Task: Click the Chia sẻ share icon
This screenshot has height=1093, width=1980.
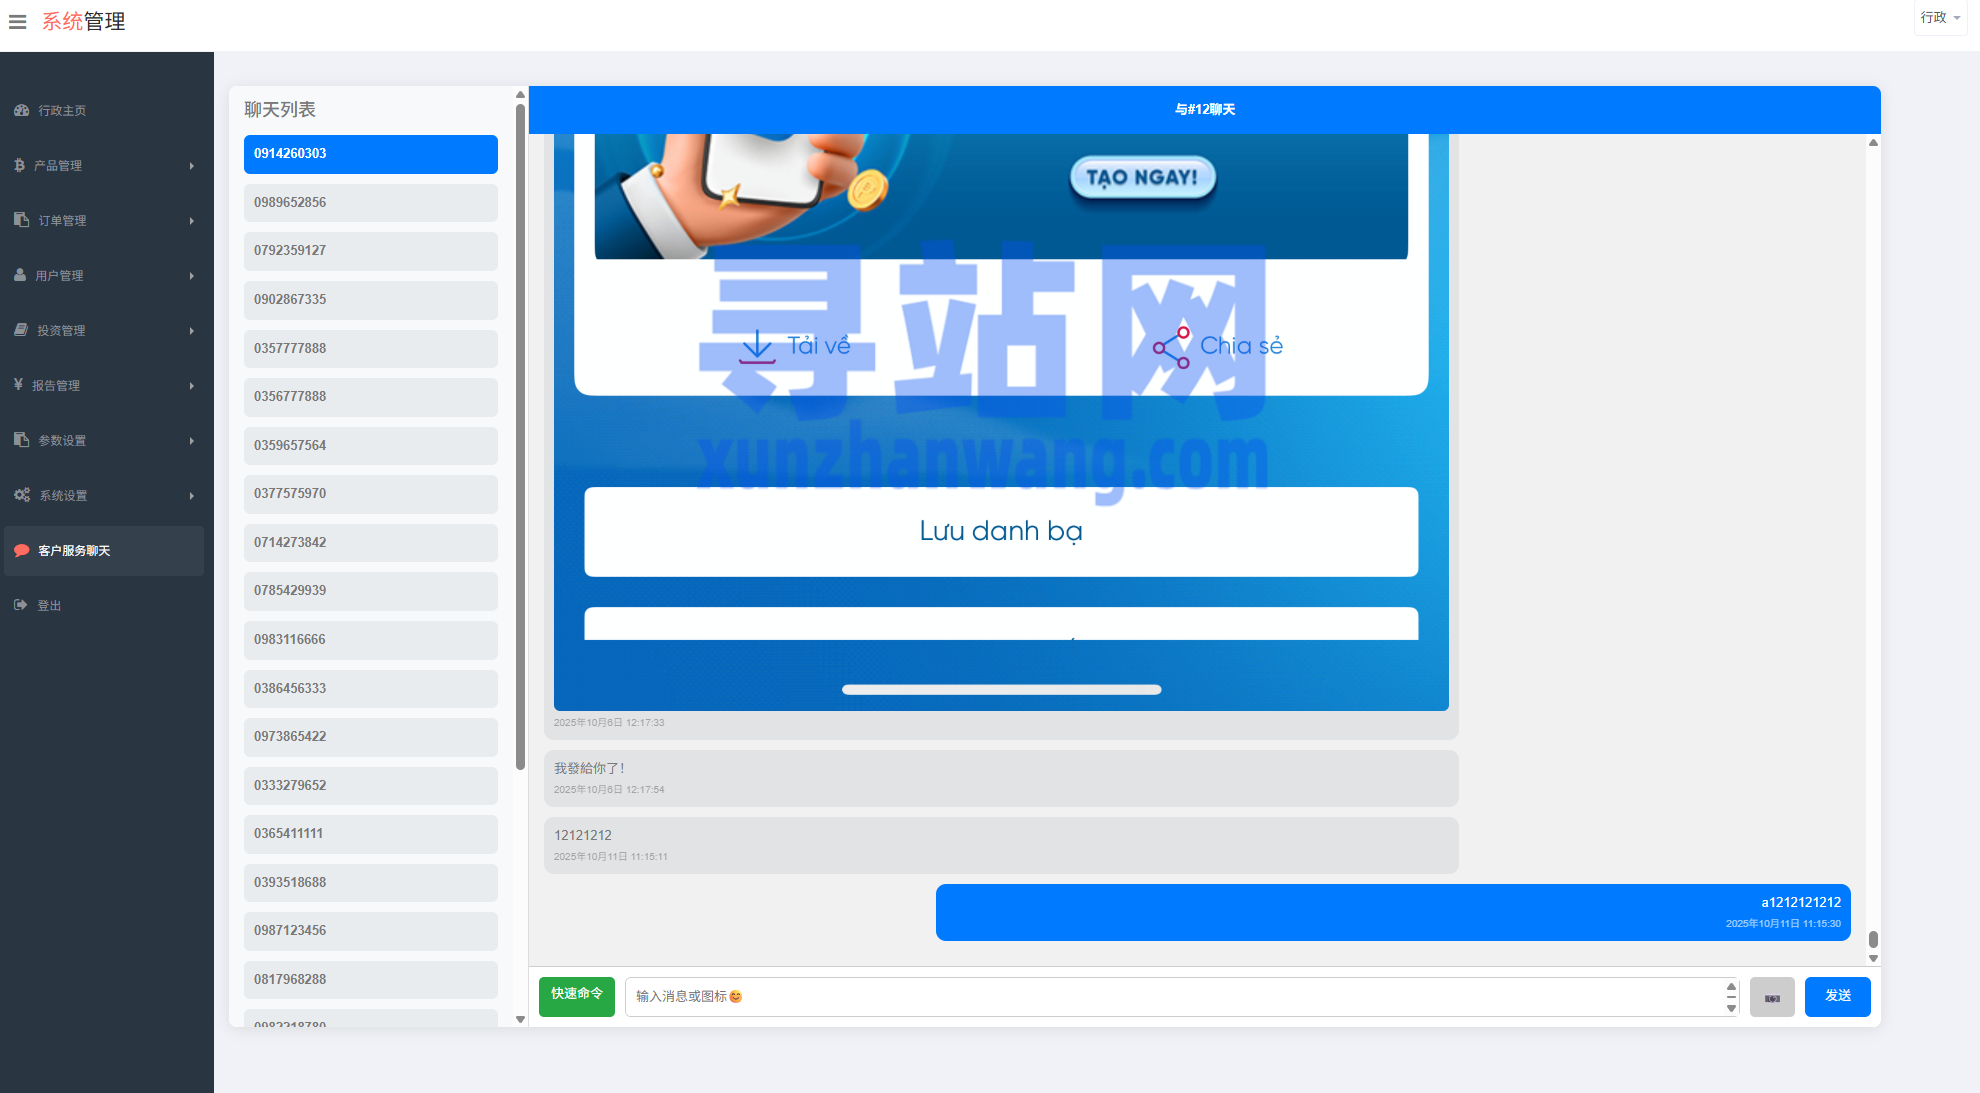Action: click(x=1171, y=347)
